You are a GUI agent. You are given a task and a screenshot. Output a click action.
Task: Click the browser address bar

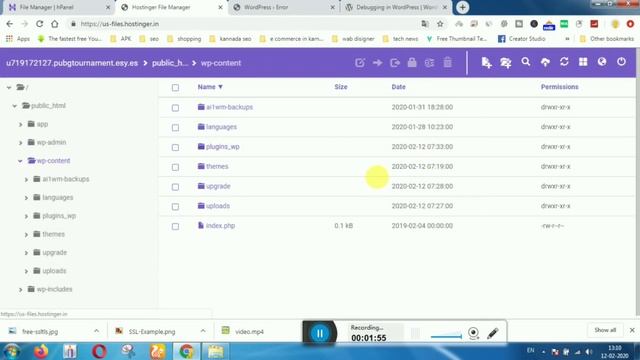coord(245,24)
